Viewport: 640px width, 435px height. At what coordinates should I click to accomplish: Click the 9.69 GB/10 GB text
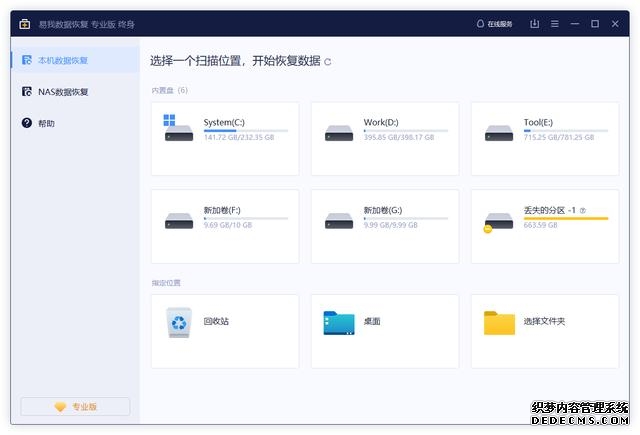[x=228, y=225]
